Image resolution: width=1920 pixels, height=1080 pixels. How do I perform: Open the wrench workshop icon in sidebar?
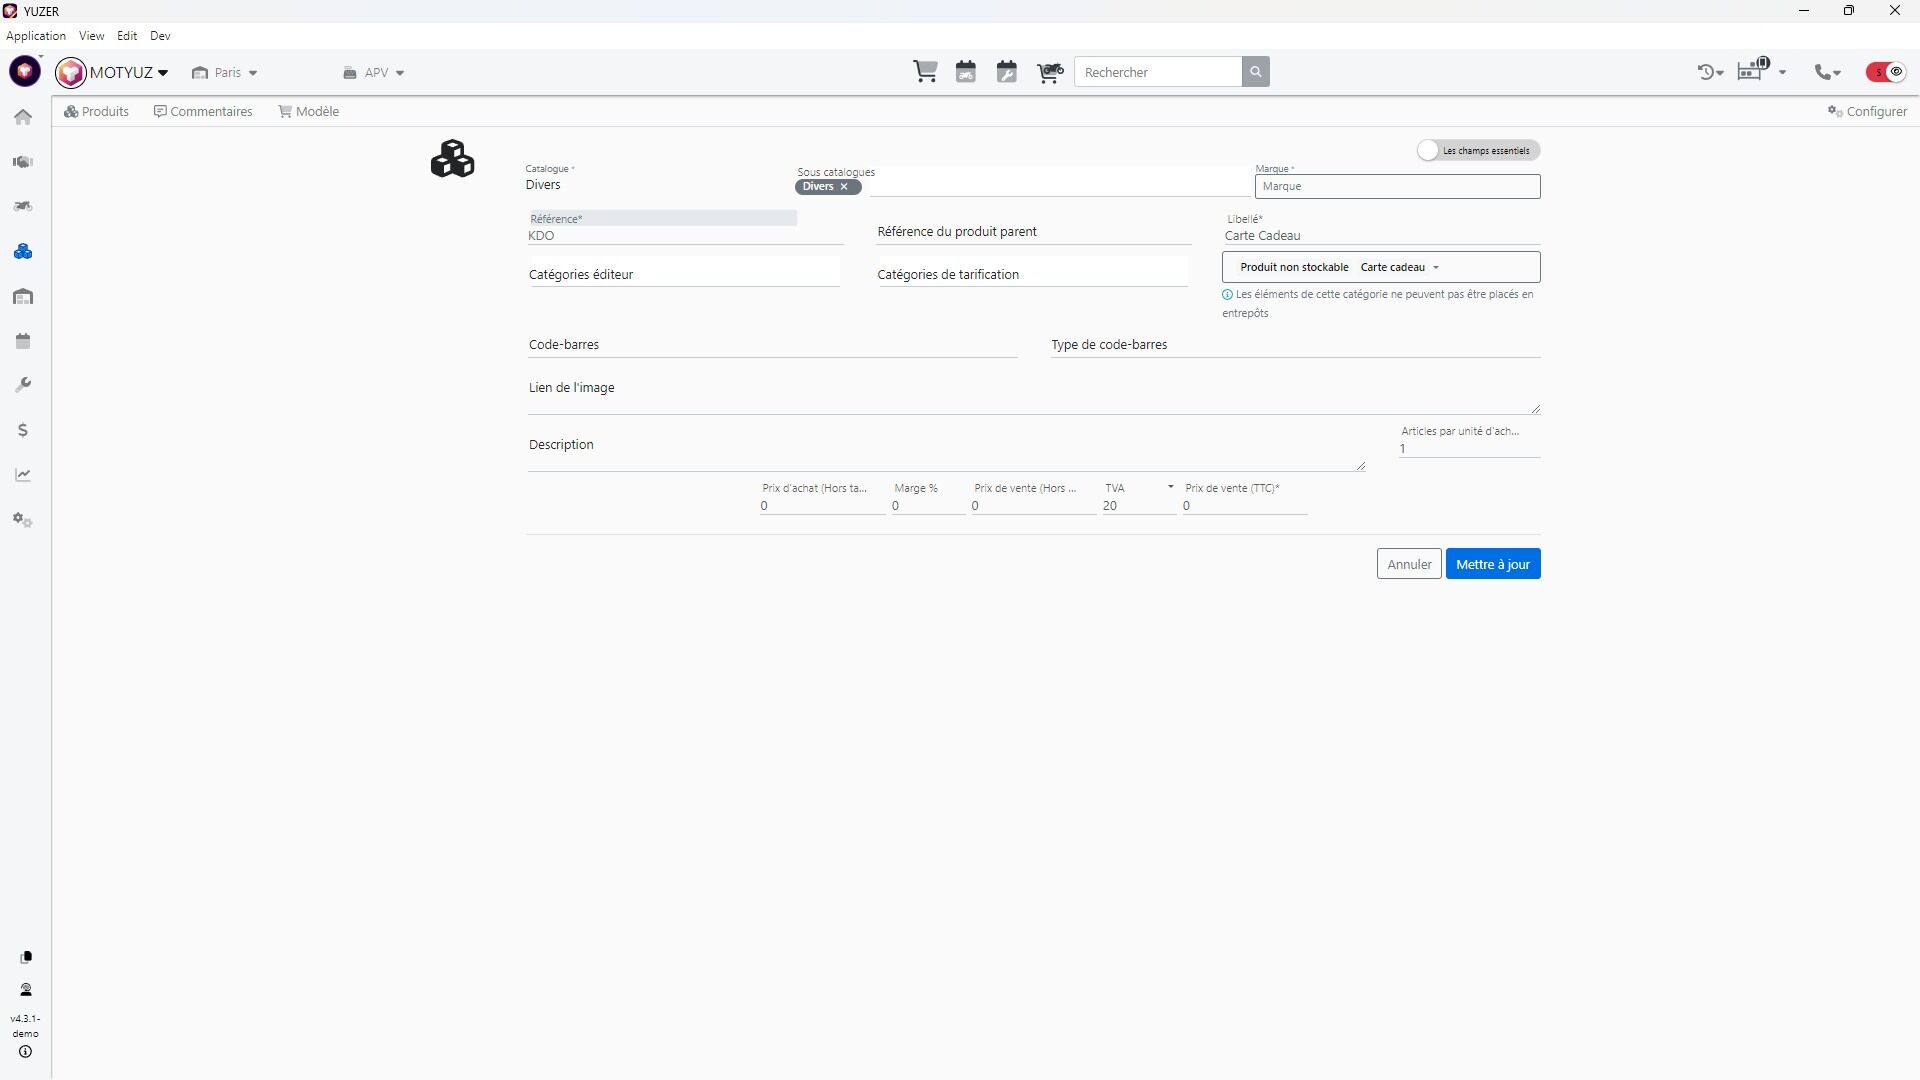23,386
